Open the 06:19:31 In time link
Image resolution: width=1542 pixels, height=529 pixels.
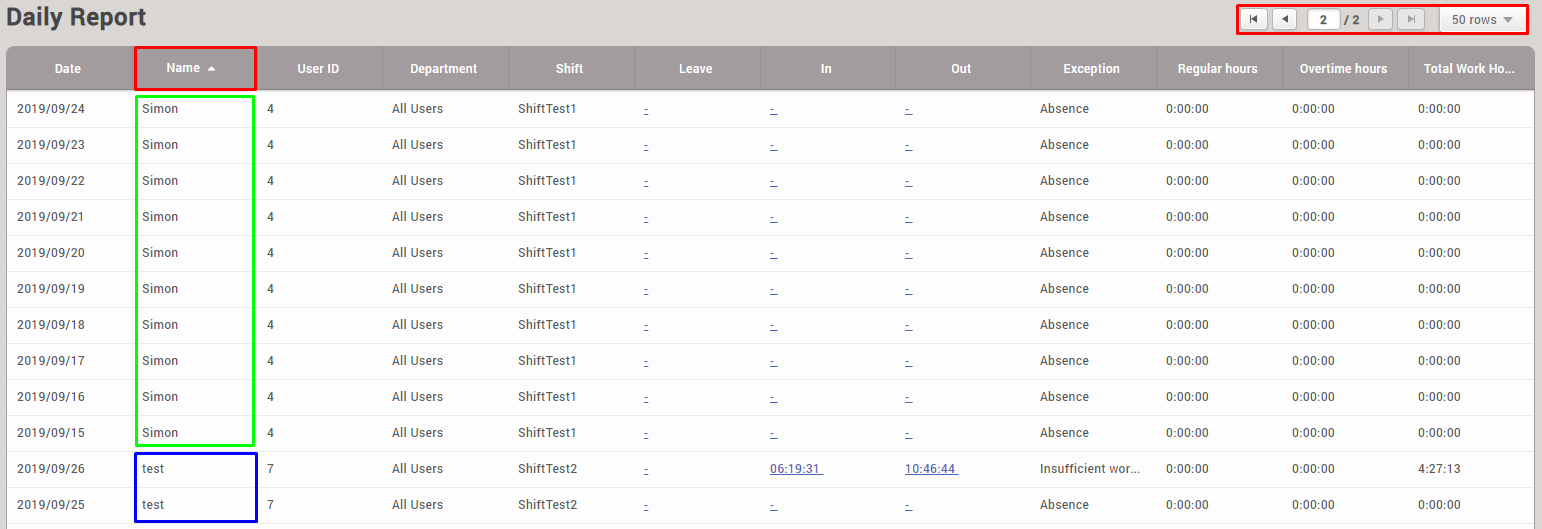point(796,469)
